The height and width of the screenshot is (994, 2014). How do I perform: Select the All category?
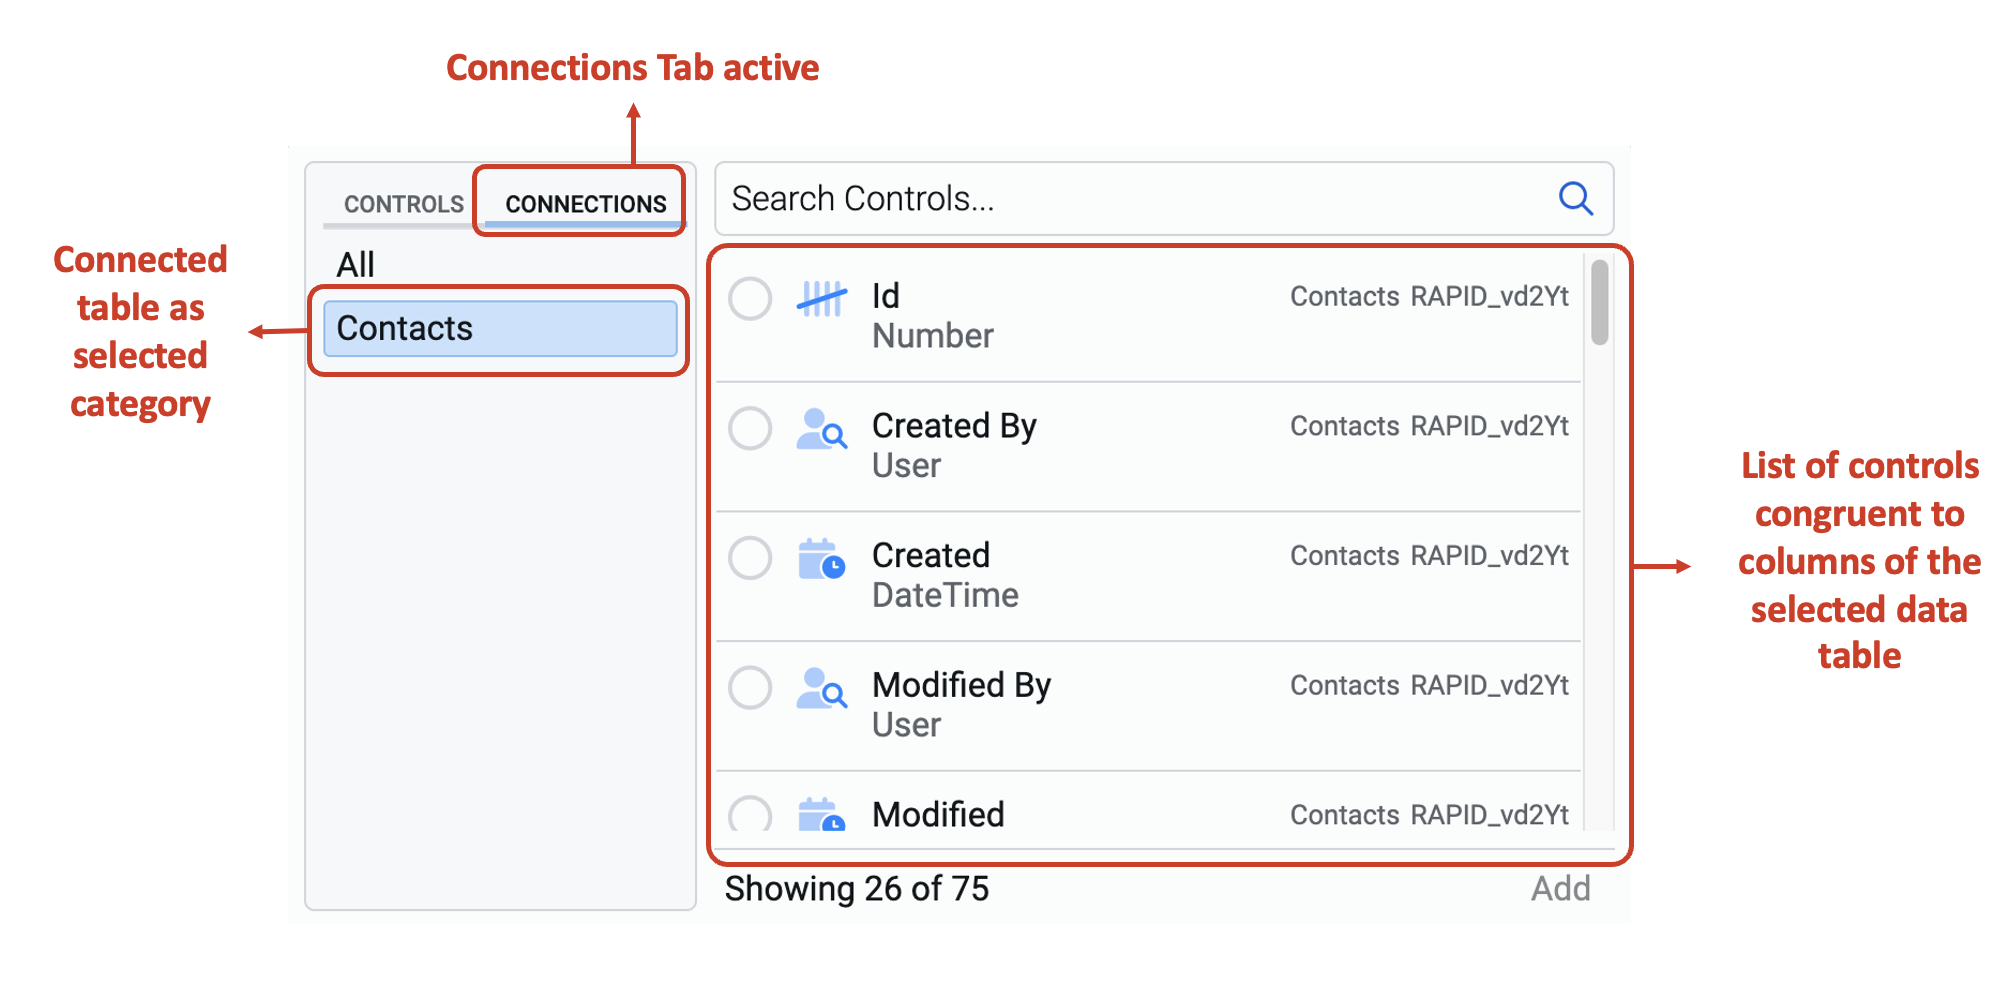click(x=356, y=265)
